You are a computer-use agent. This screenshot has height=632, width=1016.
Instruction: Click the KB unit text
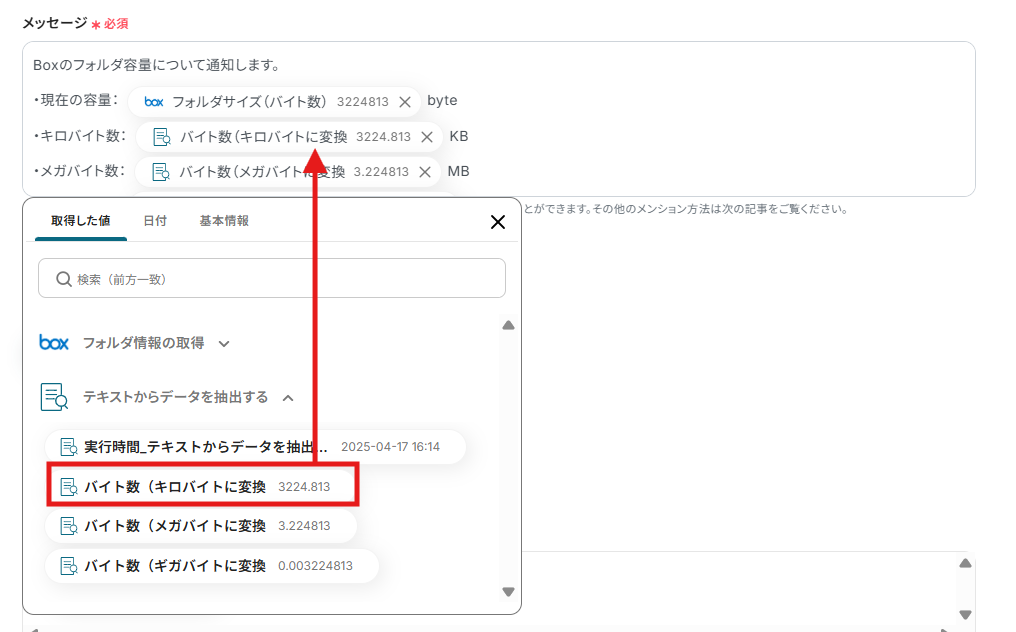tap(459, 136)
